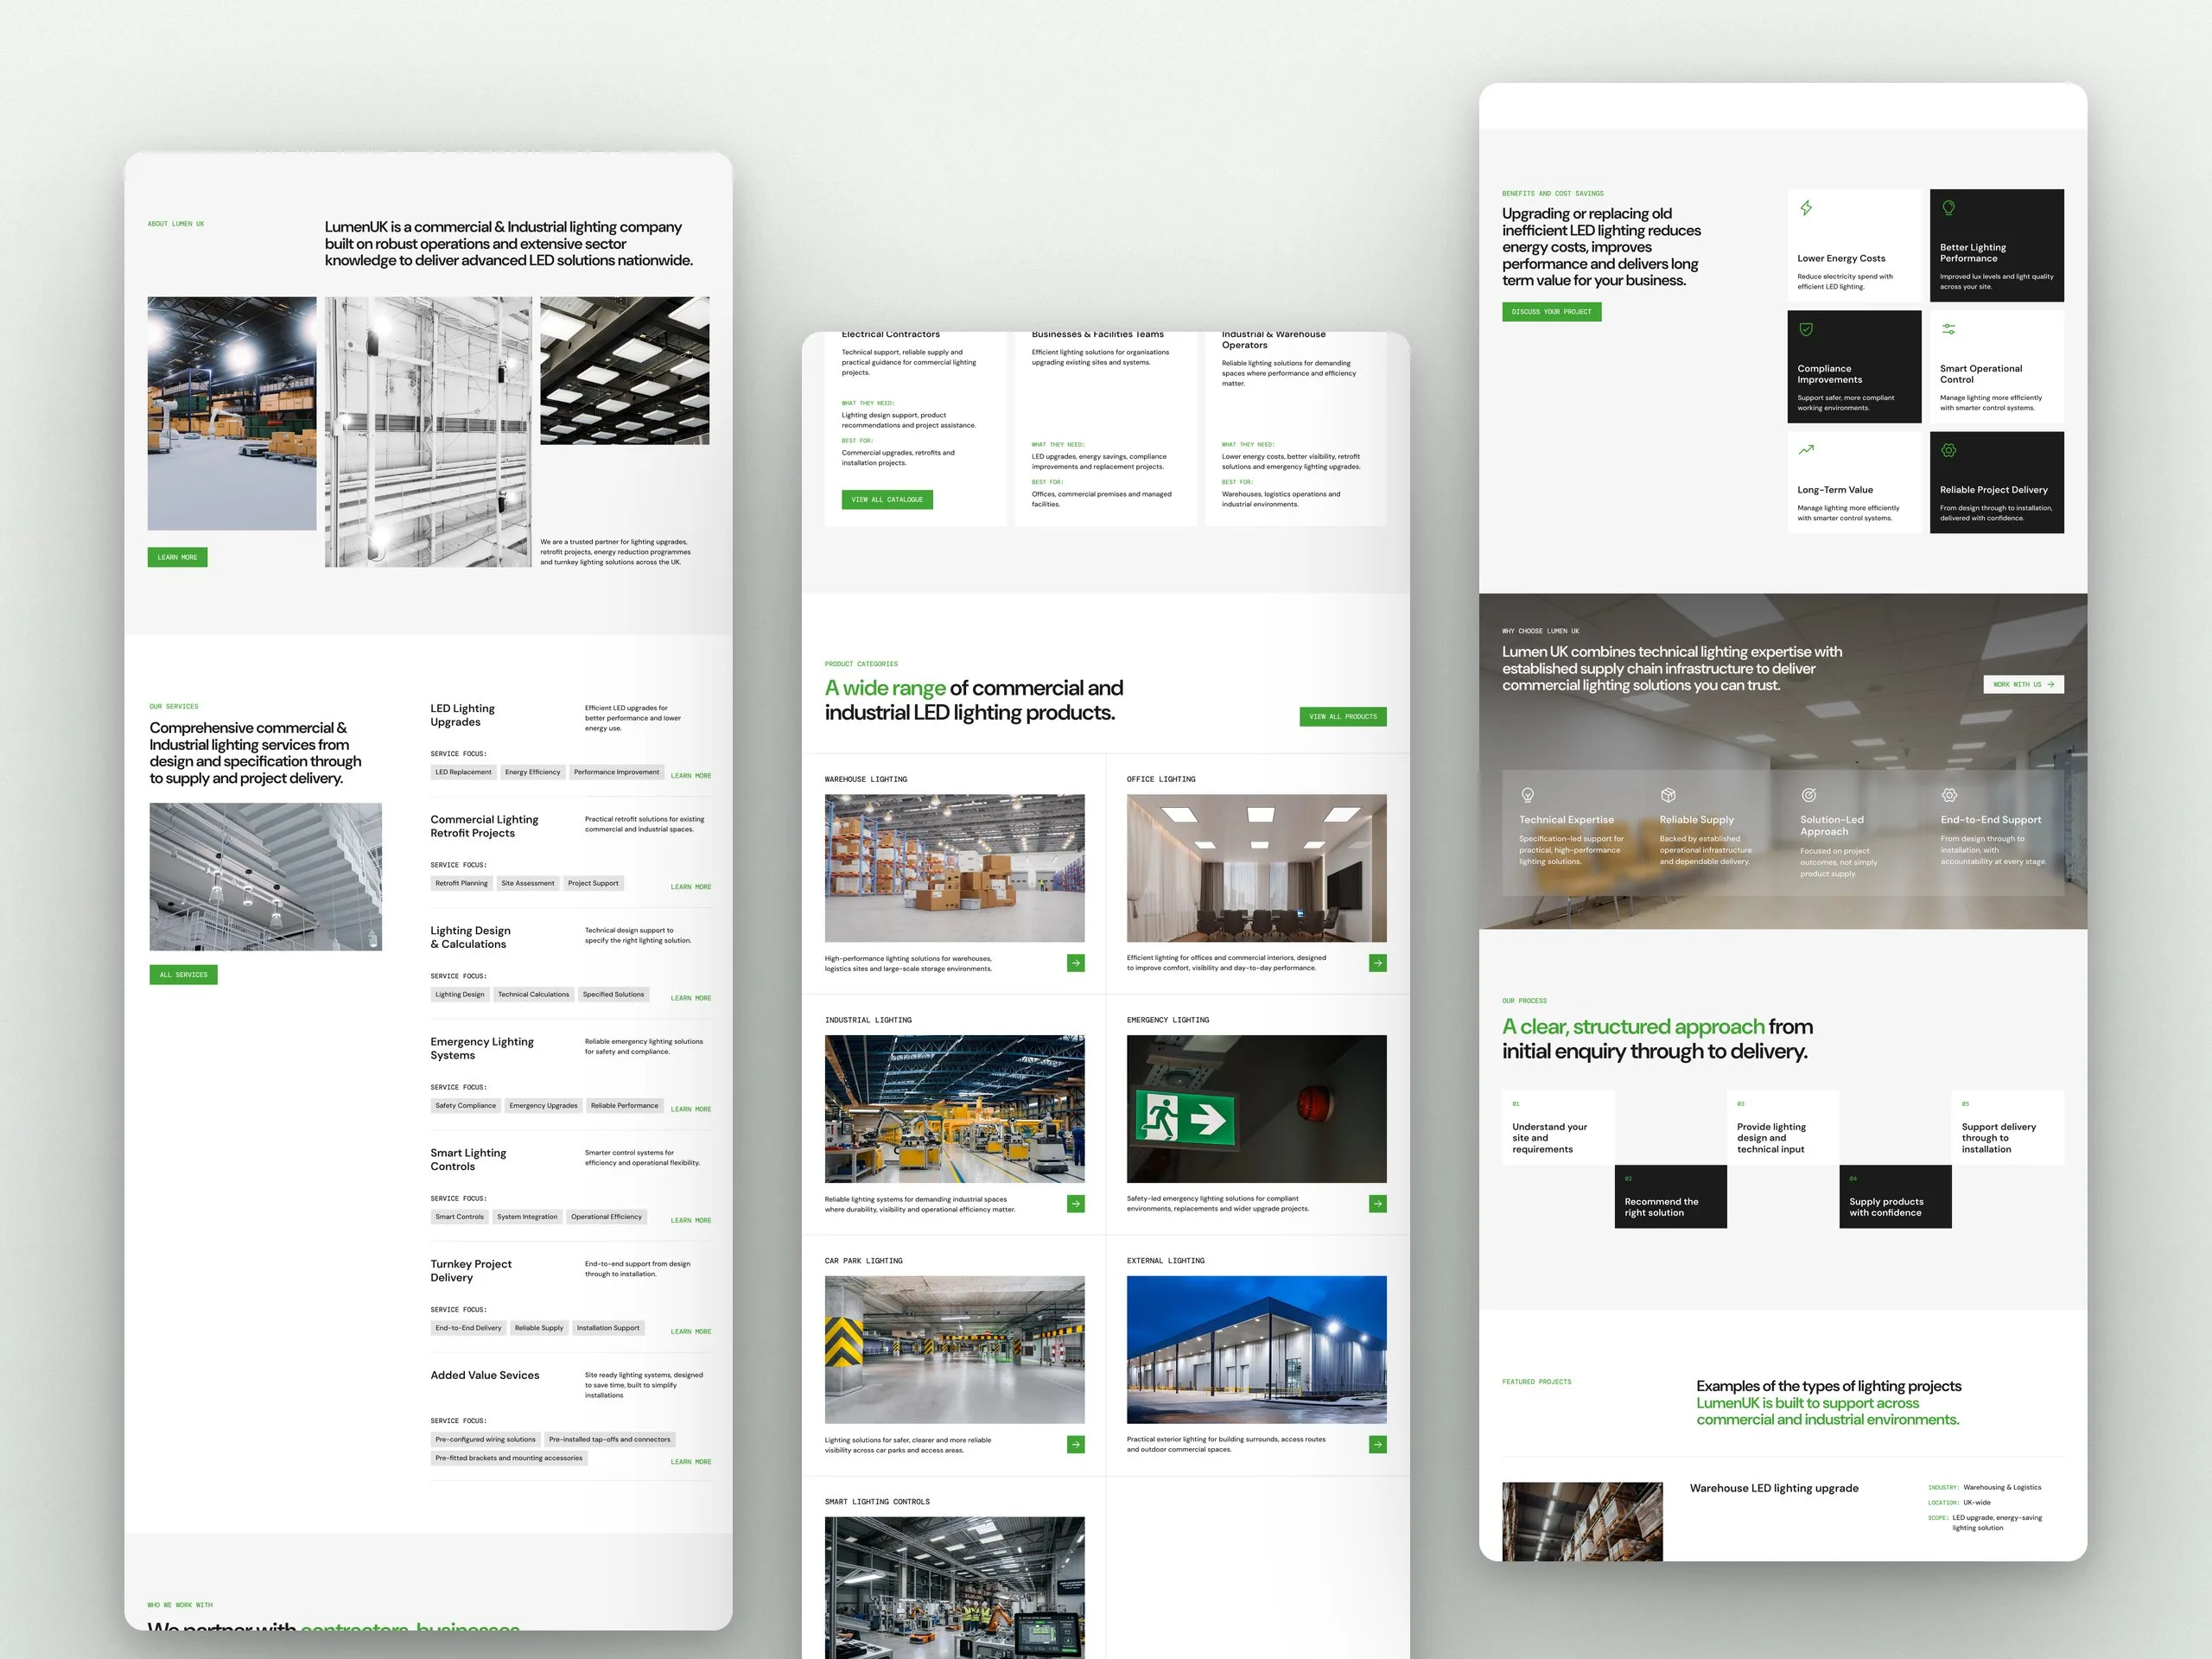Click the Discuss Your Project button

1551,311
